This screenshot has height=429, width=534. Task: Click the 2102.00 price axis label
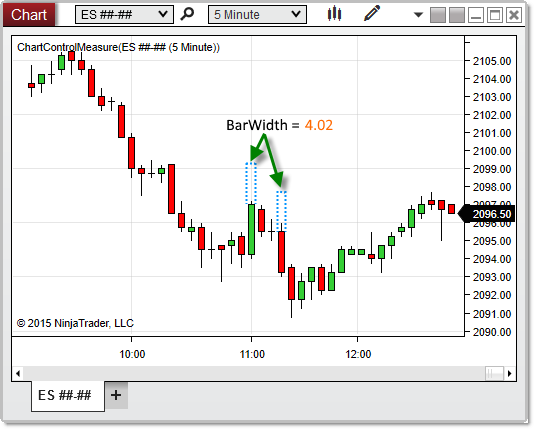tap(492, 115)
